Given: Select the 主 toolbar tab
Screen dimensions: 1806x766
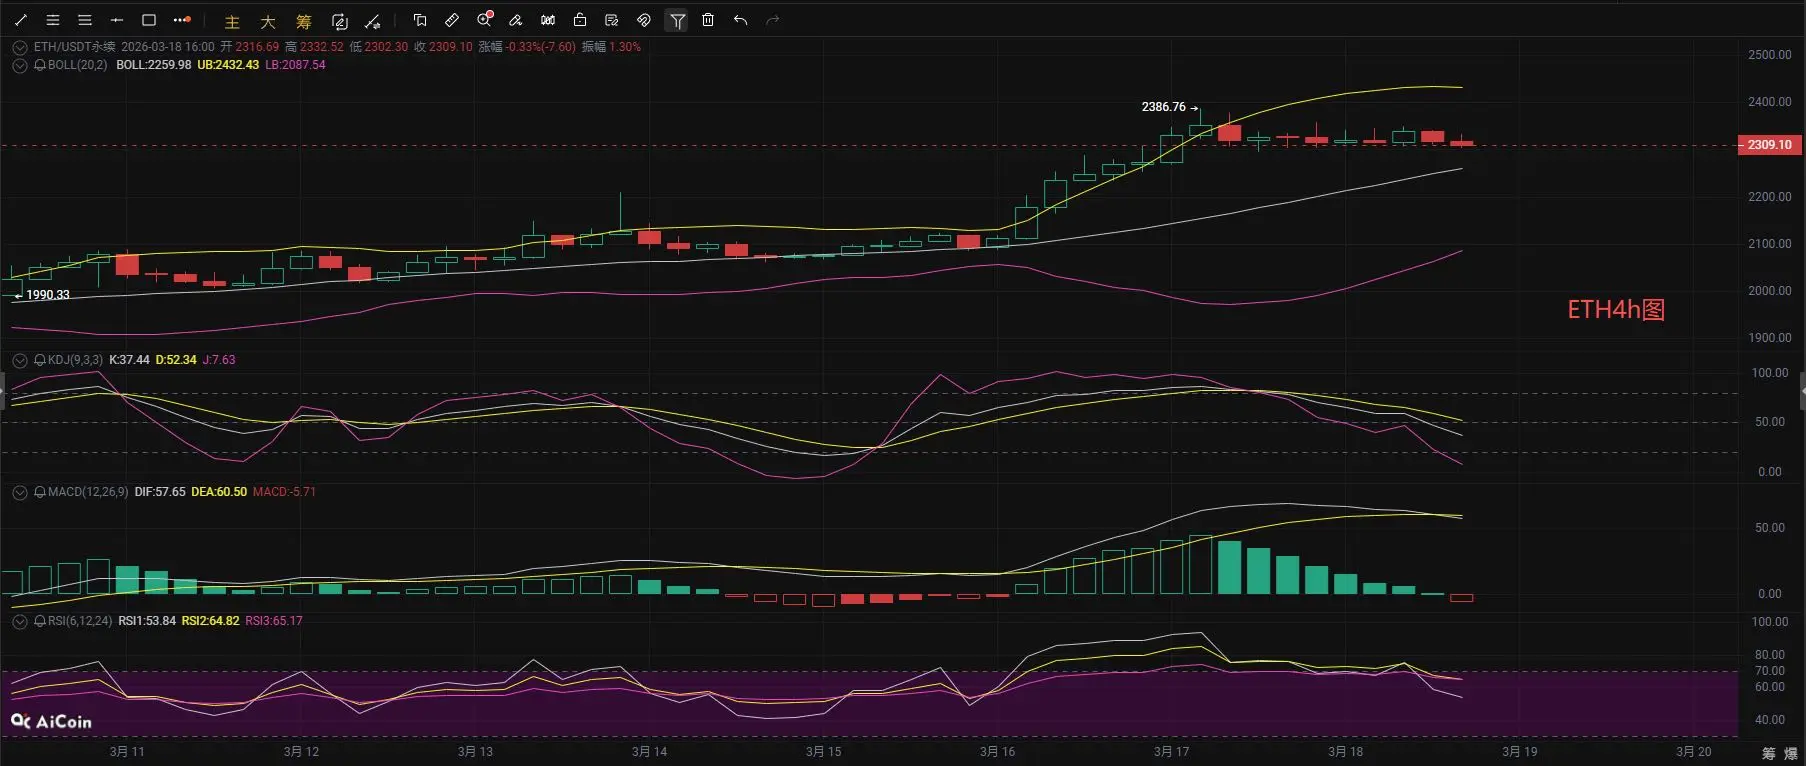Looking at the screenshot, I should coord(232,21).
